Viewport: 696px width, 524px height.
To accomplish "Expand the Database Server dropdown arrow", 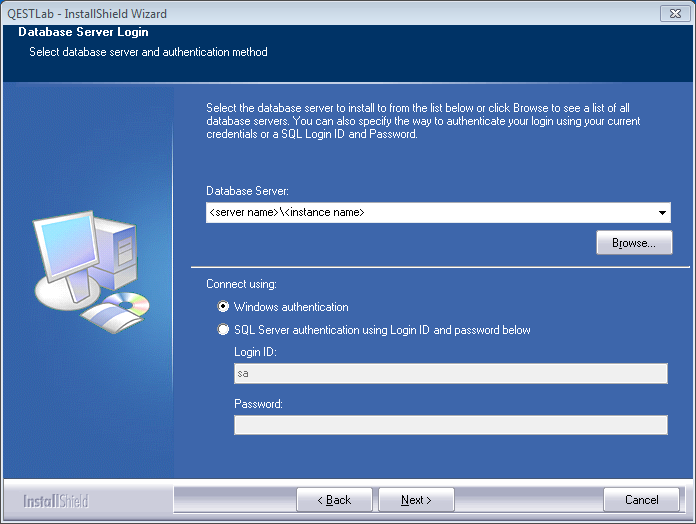I will 662,213.
